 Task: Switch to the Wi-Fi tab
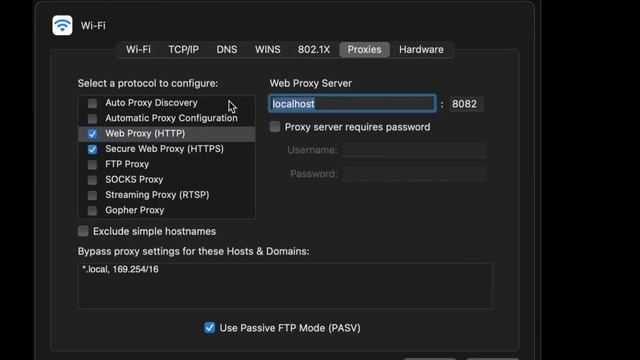click(x=138, y=49)
